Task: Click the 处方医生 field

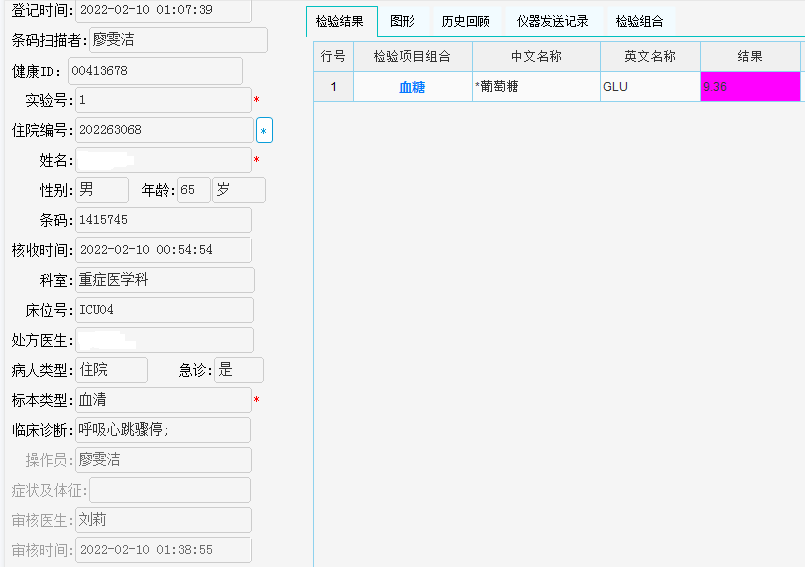Action: (164, 340)
